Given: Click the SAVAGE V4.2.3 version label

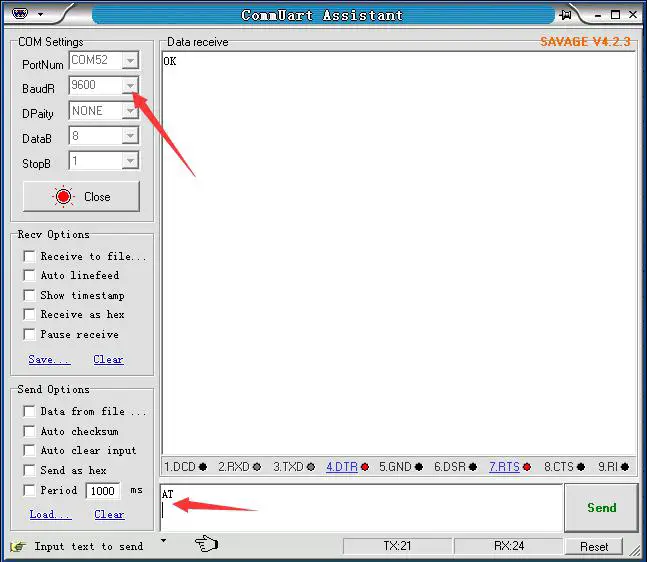Looking at the screenshot, I should click(x=585, y=42).
